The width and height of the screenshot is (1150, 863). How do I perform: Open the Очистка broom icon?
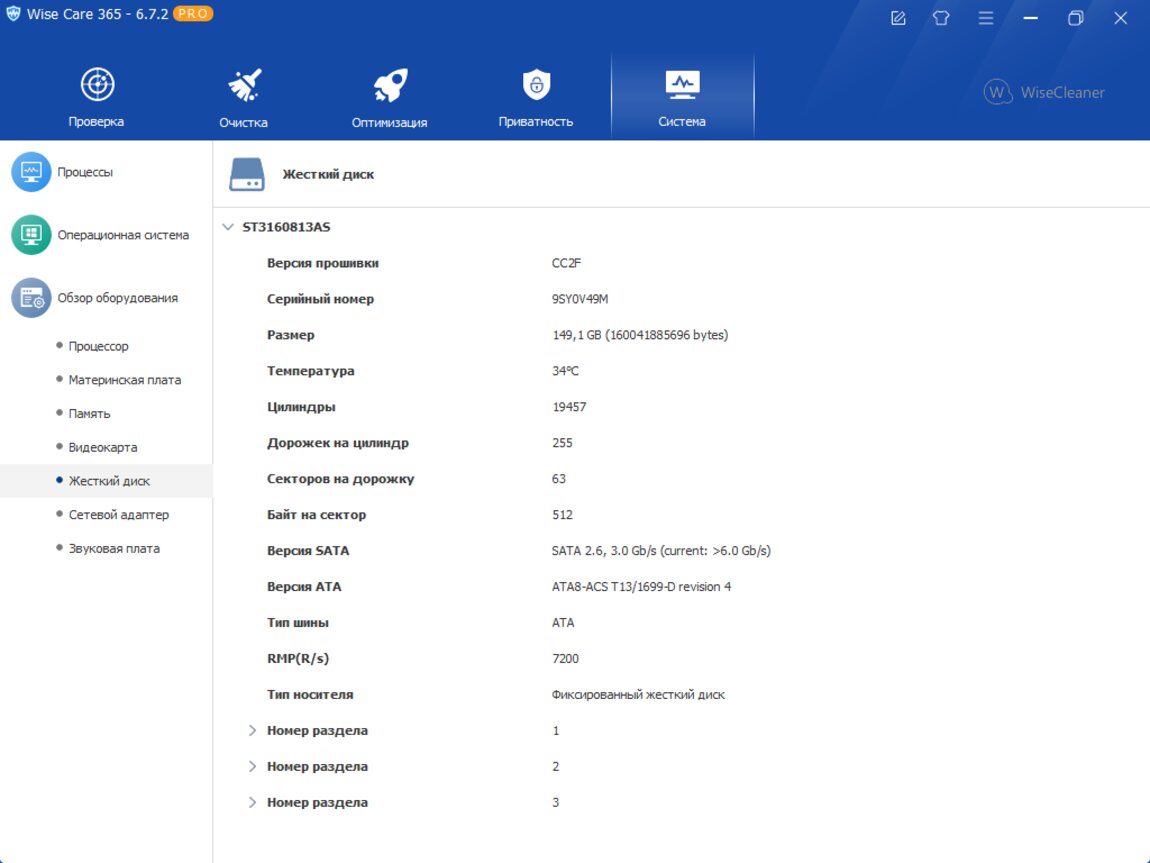[243, 86]
